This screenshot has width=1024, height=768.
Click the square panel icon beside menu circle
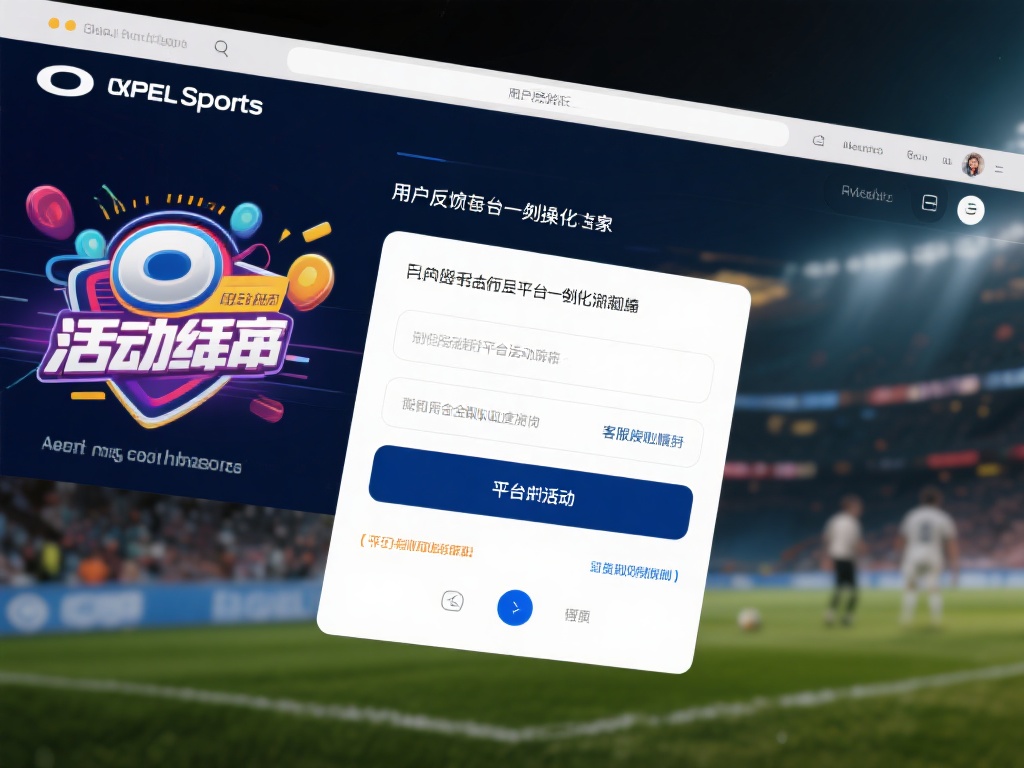pyautogui.click(x=929, y=202)
